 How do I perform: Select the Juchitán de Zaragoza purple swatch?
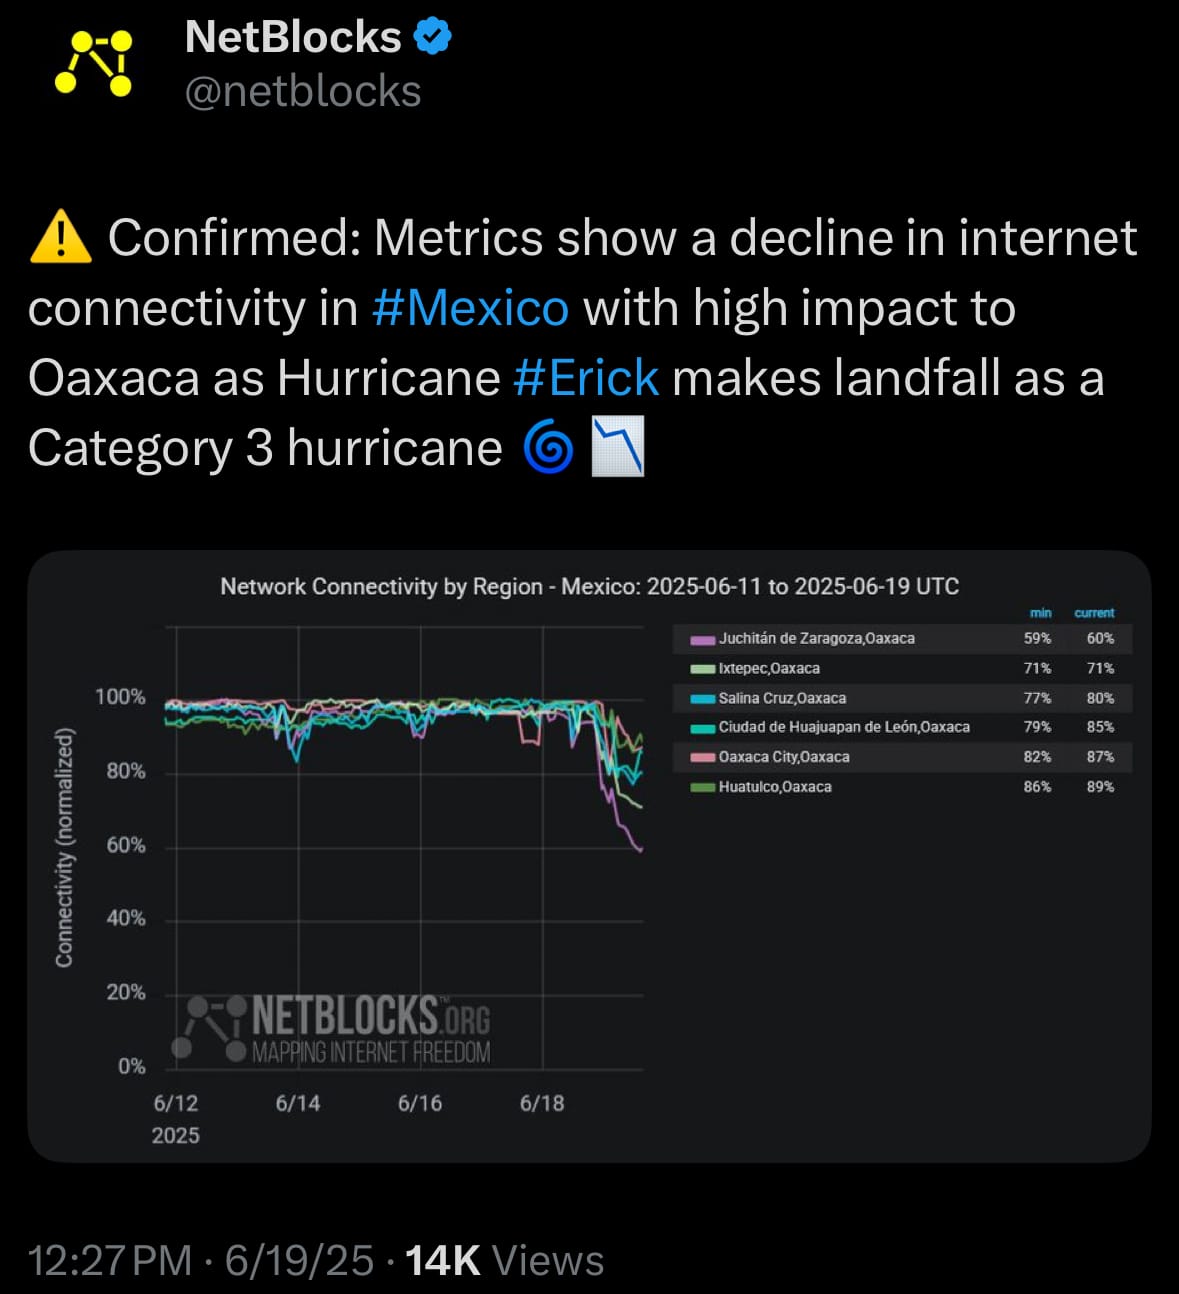point(702,639)
